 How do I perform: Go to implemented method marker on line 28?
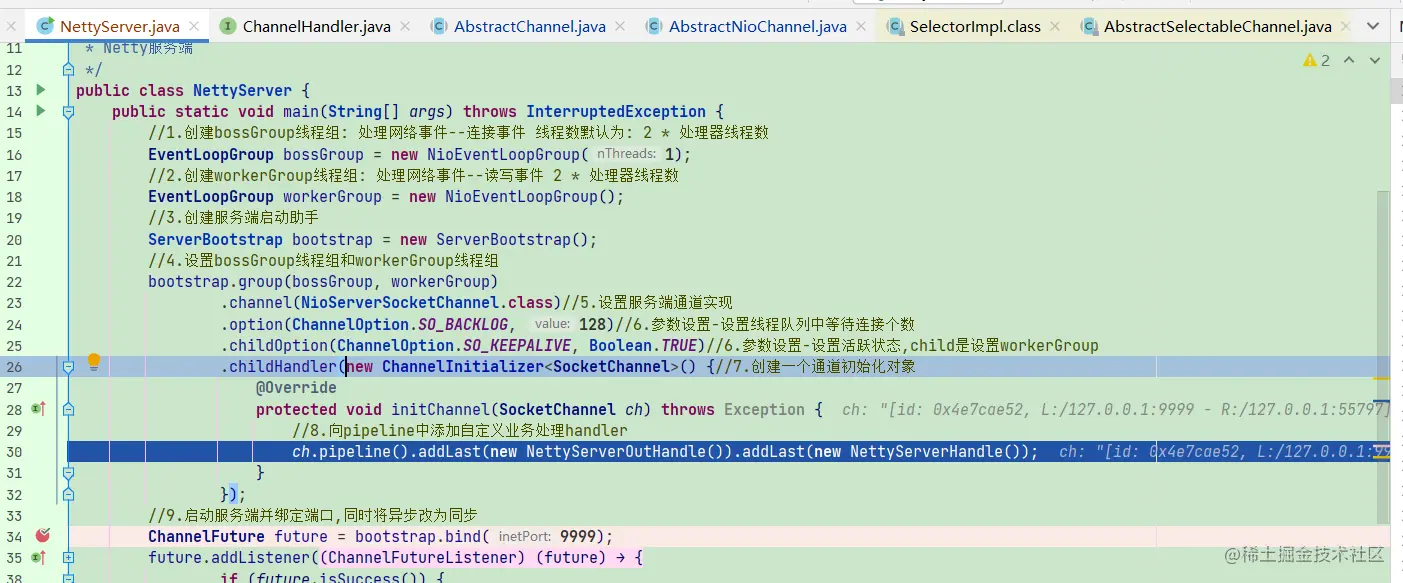40,409
